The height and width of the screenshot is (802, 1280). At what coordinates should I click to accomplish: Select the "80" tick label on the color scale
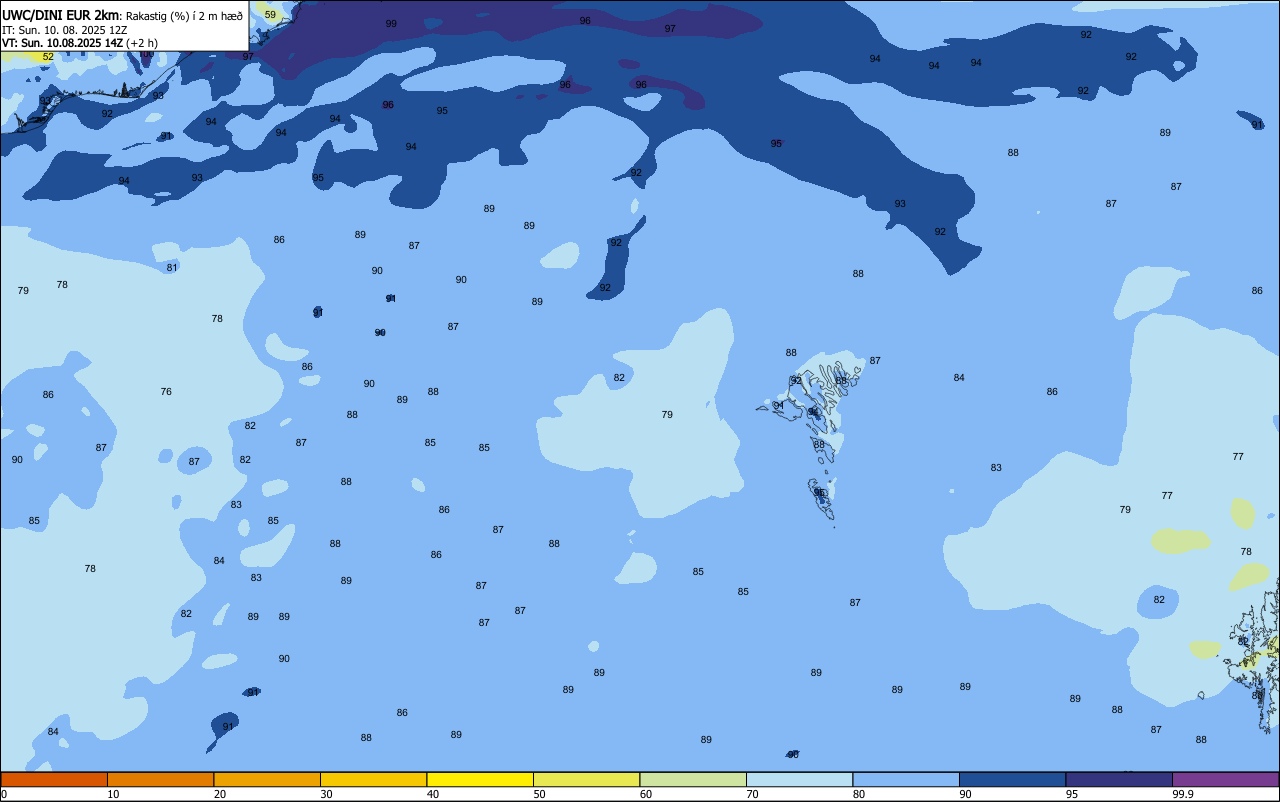click(x=859, y=794)
